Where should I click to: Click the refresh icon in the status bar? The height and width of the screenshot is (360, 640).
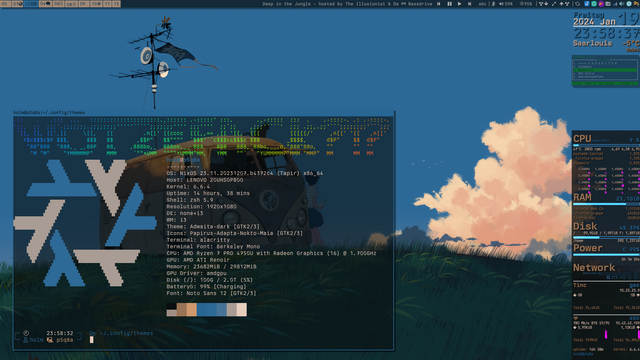577,4
